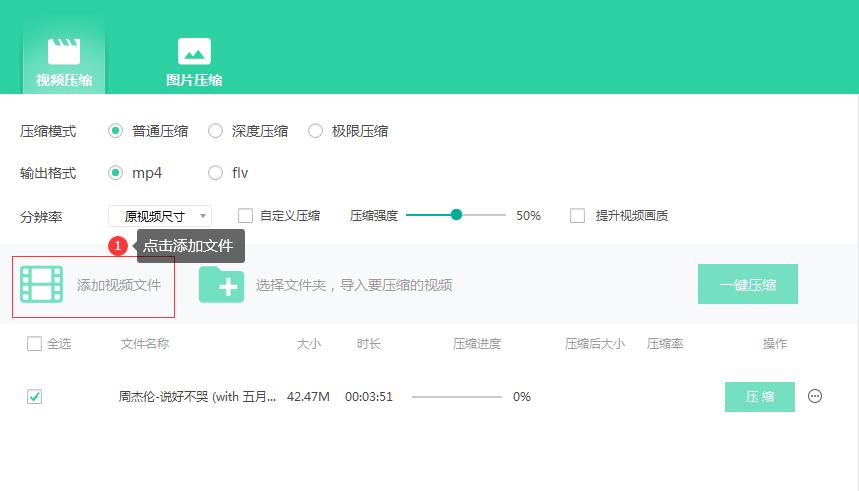Click the 压缩后大小 column header
The image size is (859, 491).
595,344
